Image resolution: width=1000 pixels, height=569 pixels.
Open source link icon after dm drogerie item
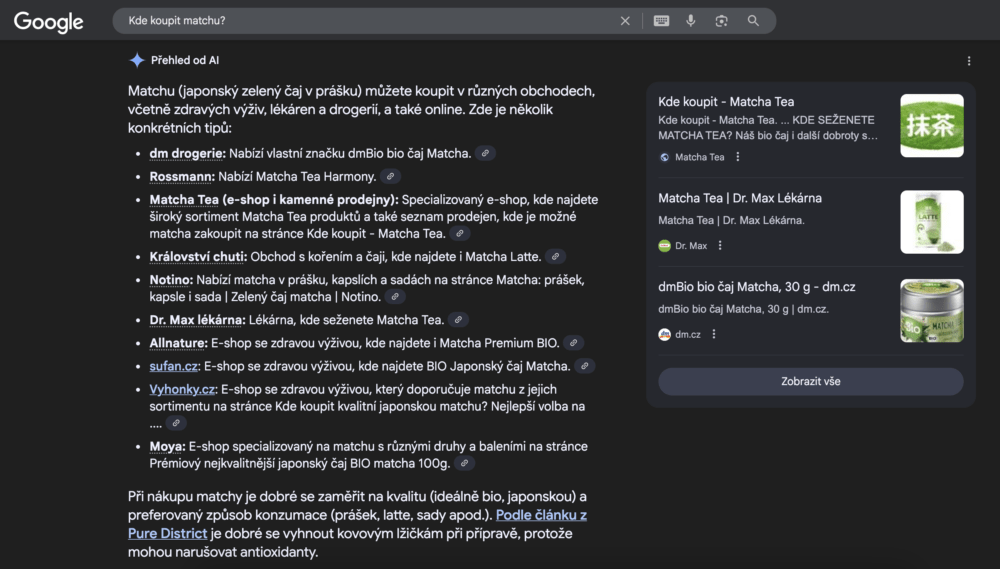(485, 153)
